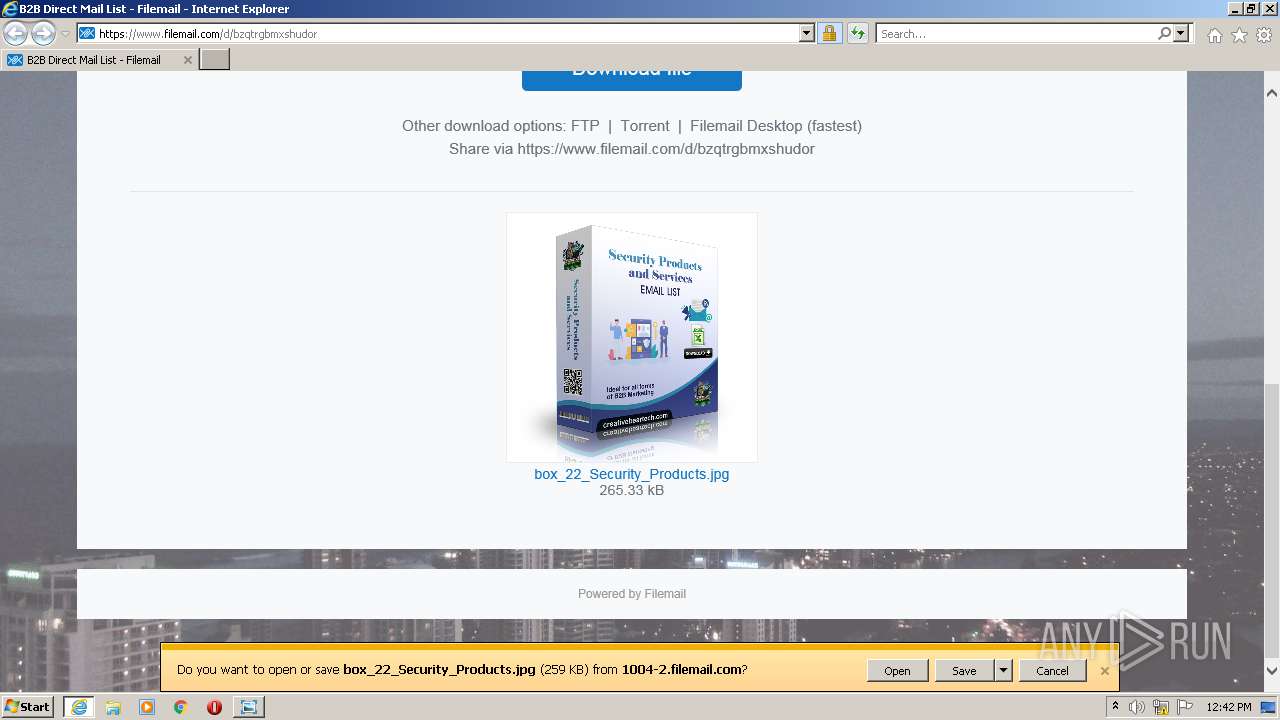
Task: Go forward with the browser Forward arrow
Action: point(43,34)
